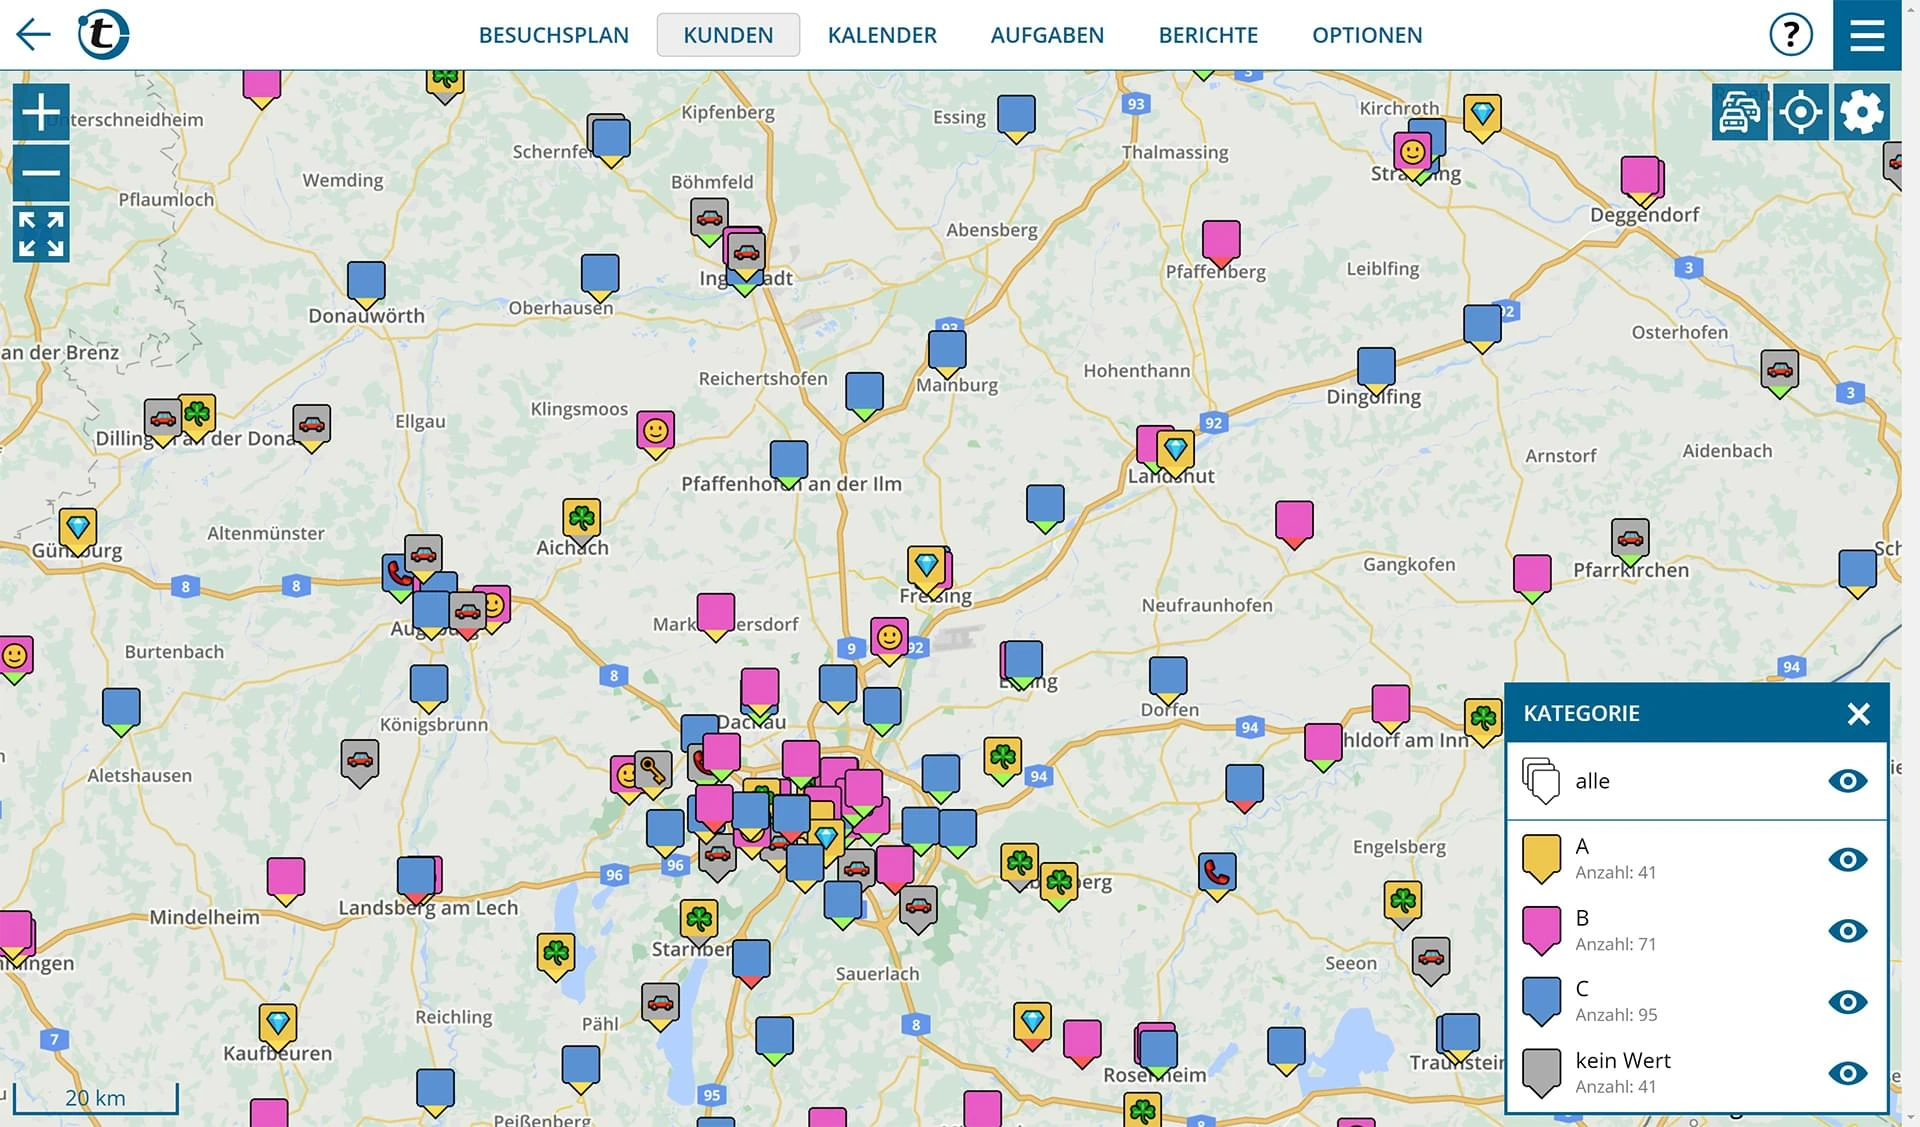Close the Kategorie panel
This screenshot has height=1127, width=1920.
click(x=1858, y=714)
